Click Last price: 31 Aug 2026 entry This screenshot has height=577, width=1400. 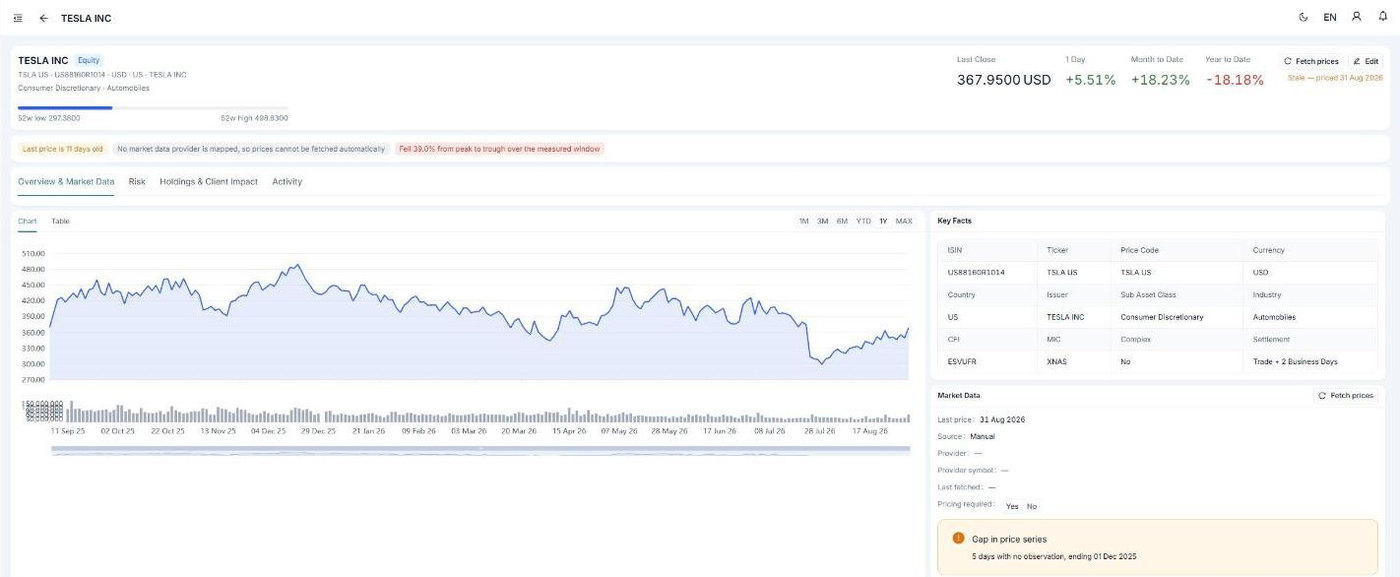pos(981,420)
